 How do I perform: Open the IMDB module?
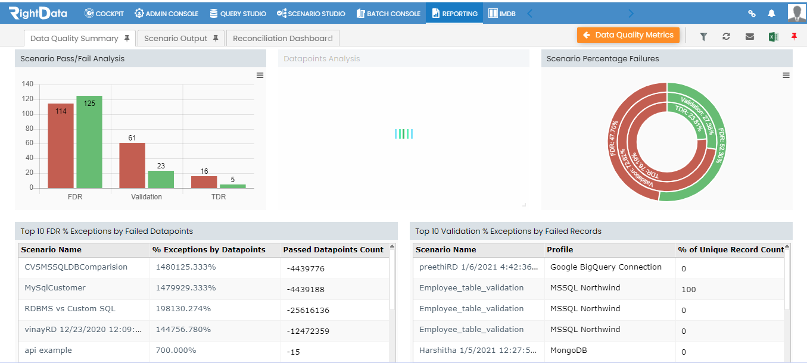click(501, 13)
